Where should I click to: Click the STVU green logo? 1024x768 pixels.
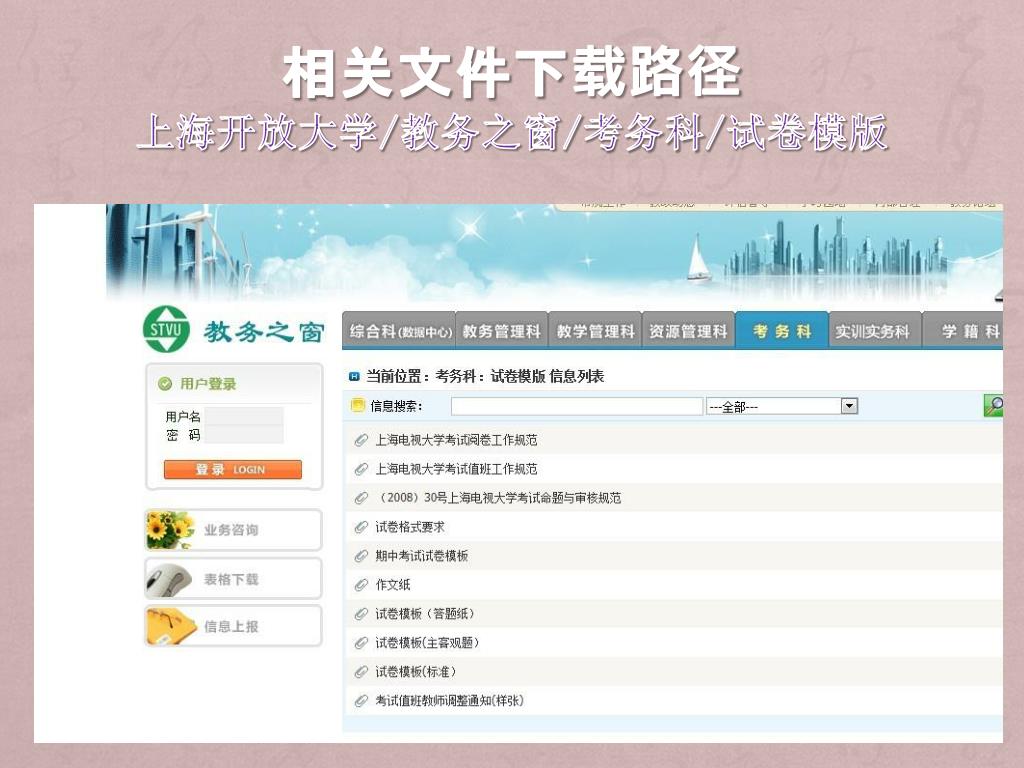167,330
